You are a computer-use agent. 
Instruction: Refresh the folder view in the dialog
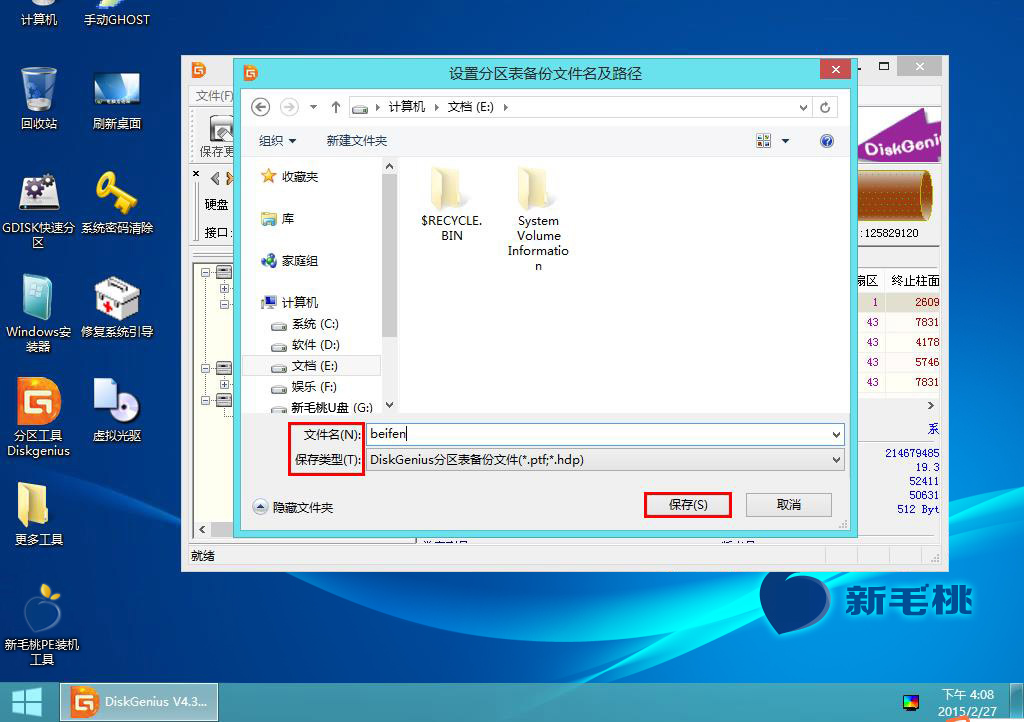[x=825, y=107]
